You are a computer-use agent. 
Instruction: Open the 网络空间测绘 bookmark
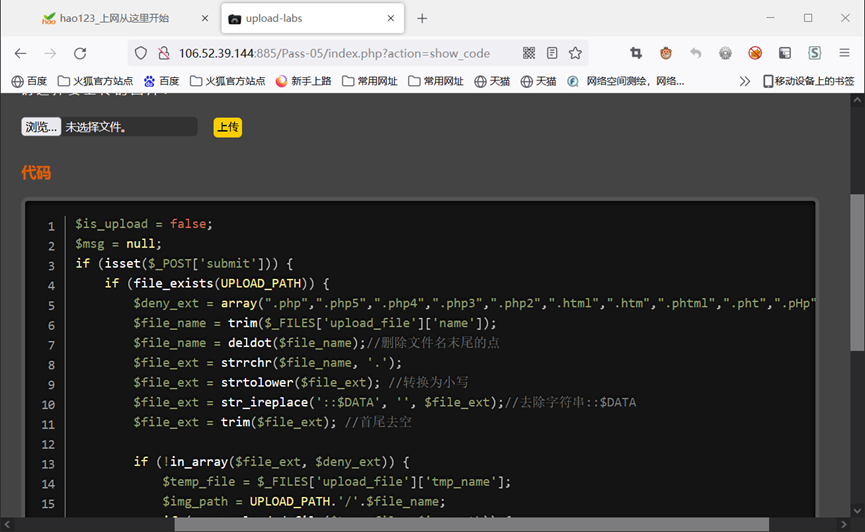click(626, 81)
